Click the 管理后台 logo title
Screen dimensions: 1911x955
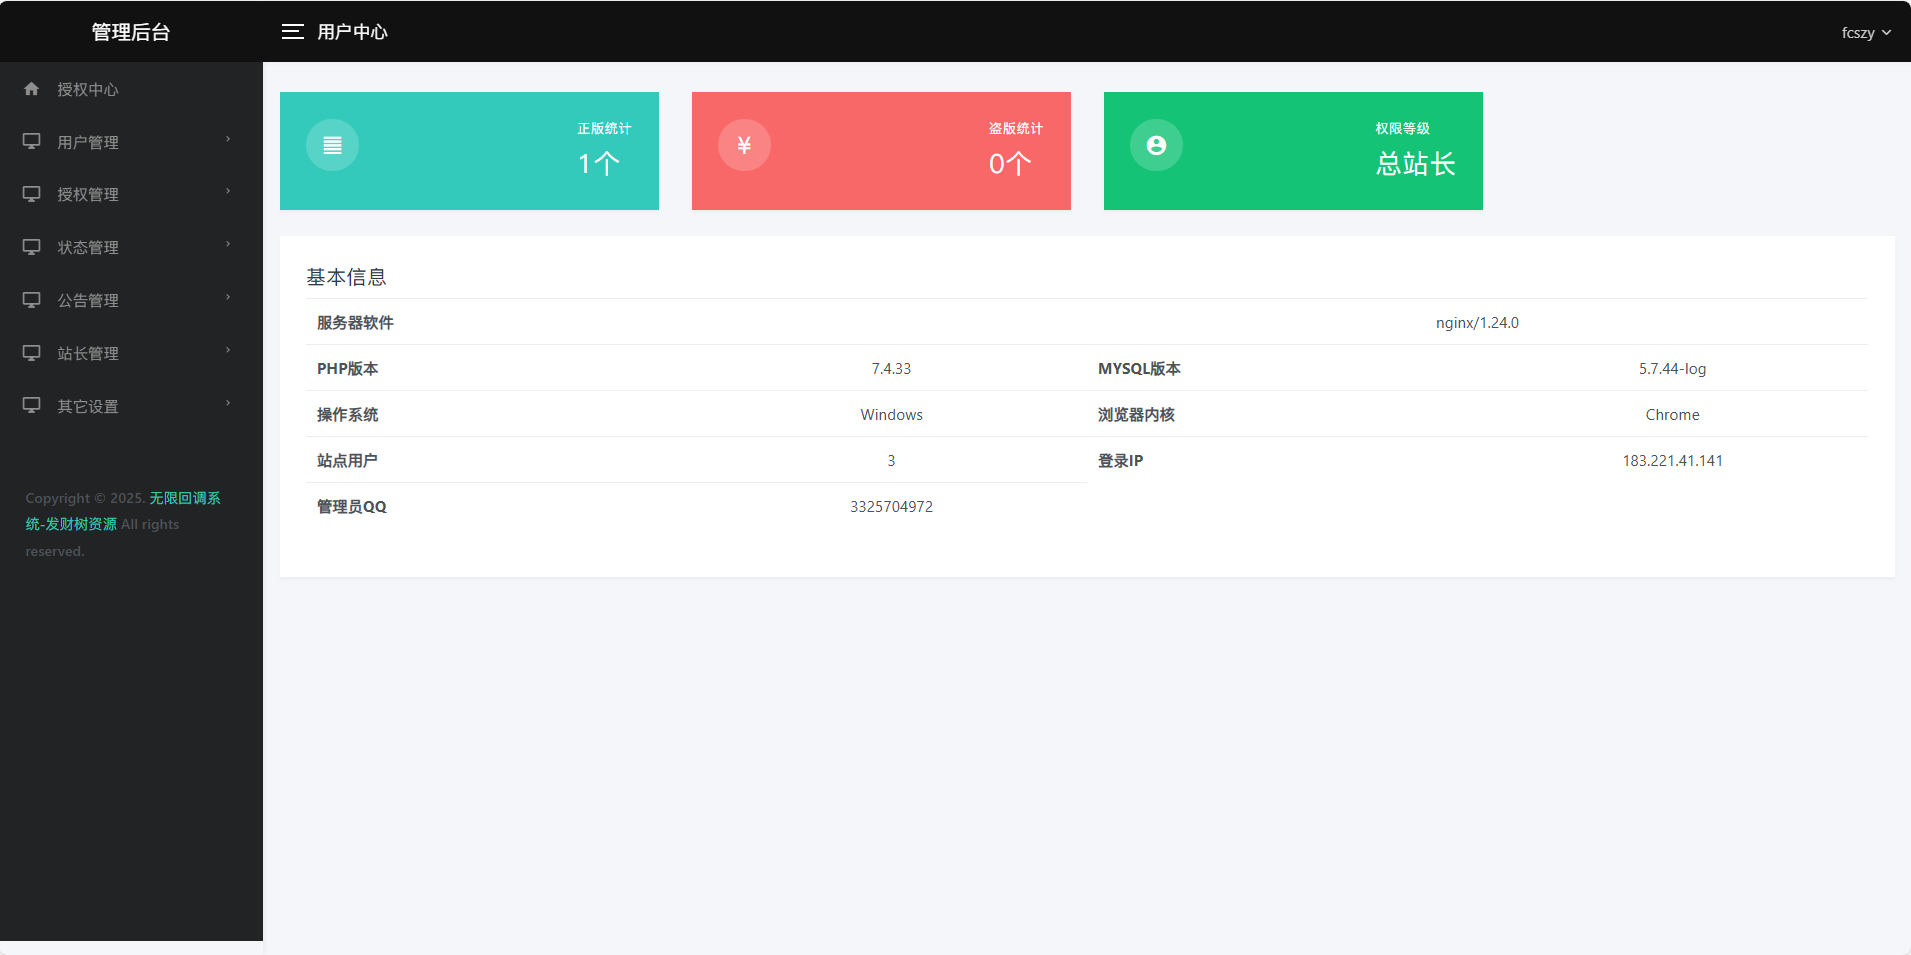pos(131,32)
